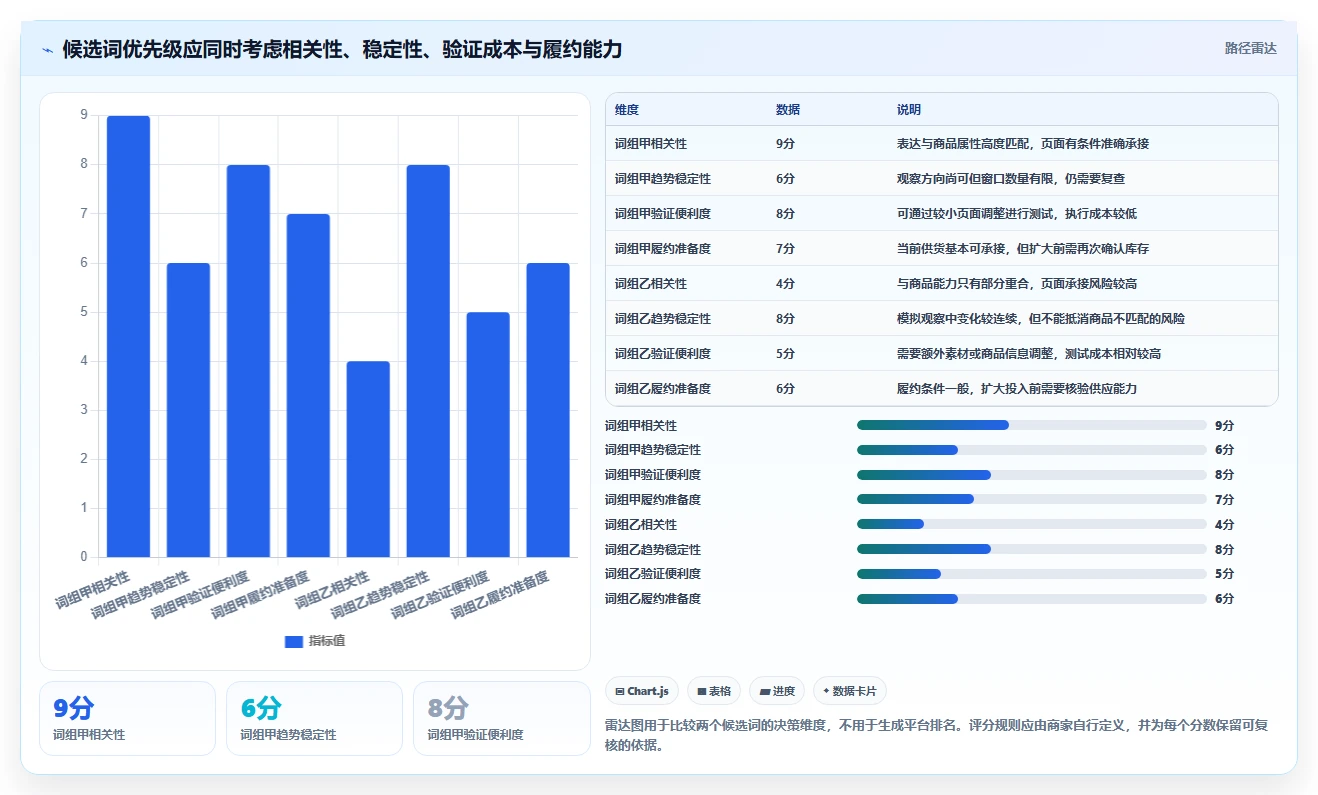Click the 进度 chip
The image size is (1318, 795).
(777, 691)
